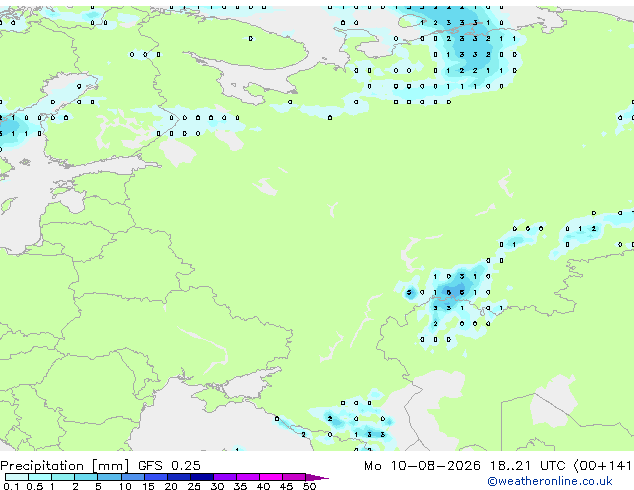Select the 'GFS 0.25' model label
Screen dimensions: 634x490
[169, 465]
